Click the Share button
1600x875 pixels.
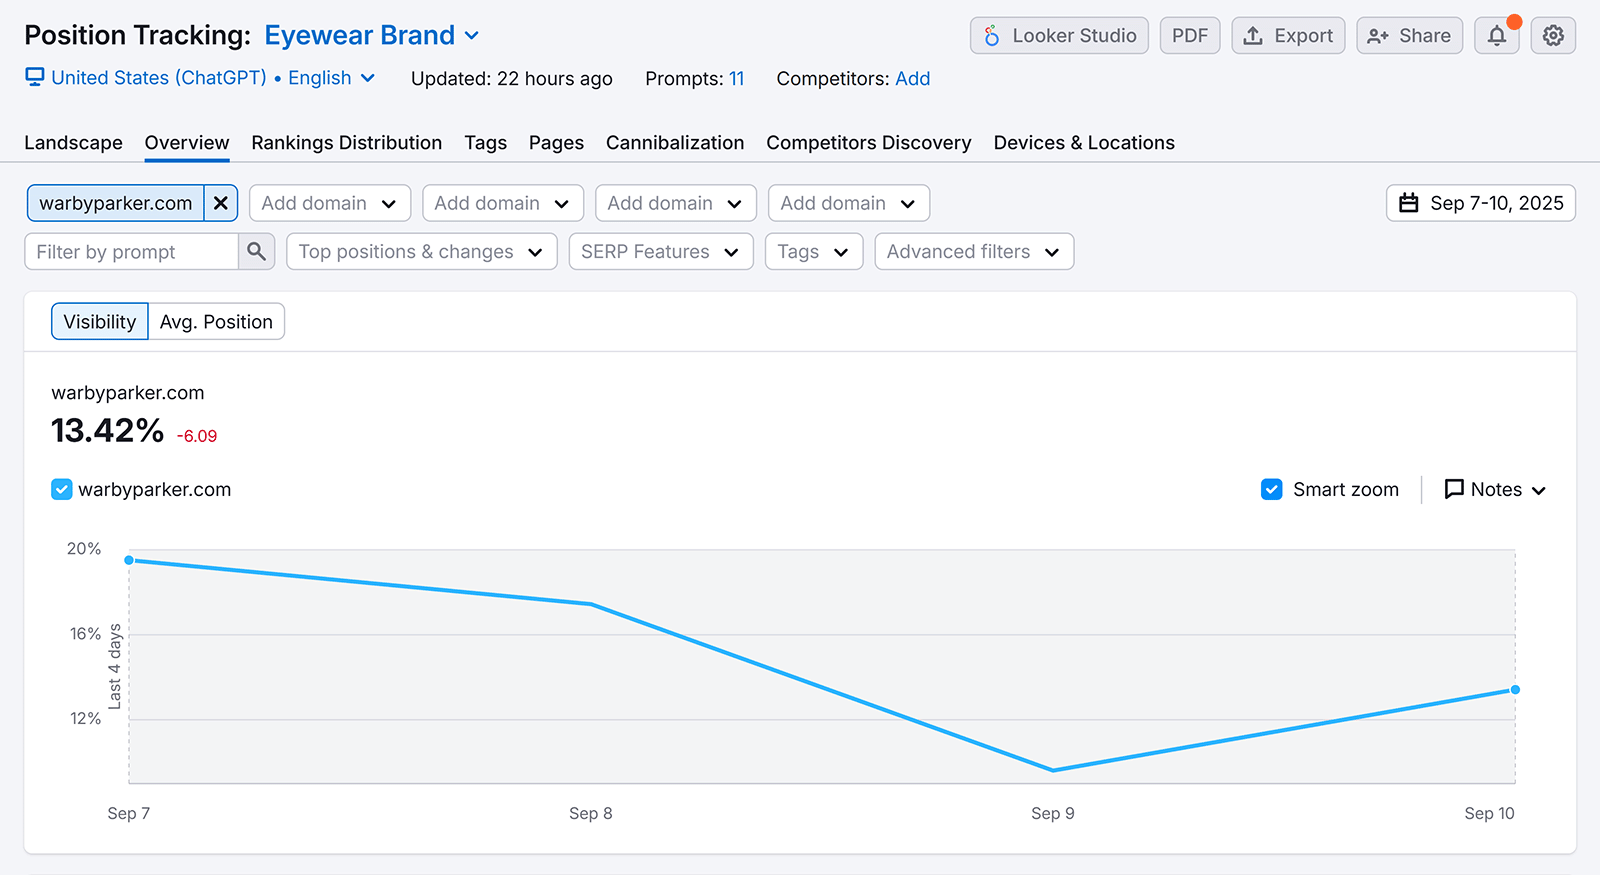(x=1409, y=36)
